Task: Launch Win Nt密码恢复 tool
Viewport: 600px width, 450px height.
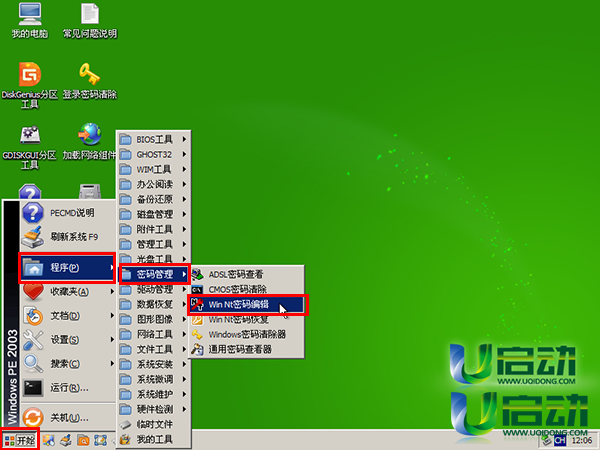Action: [247, 319]
